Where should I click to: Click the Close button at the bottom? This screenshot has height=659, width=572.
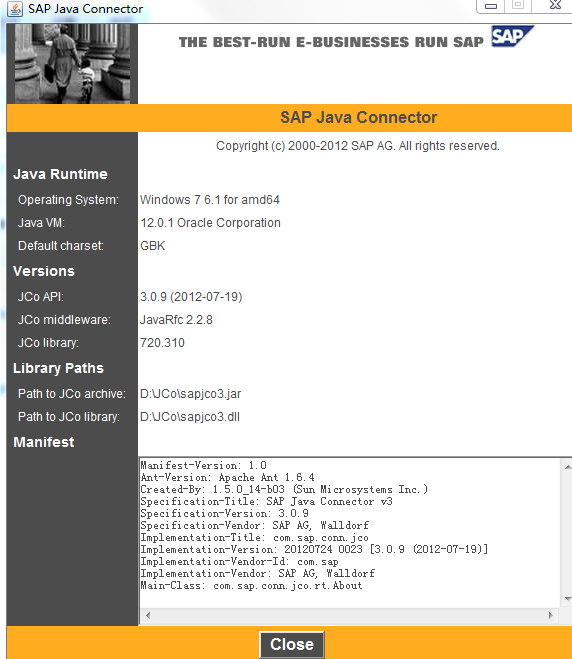point(292,644)
